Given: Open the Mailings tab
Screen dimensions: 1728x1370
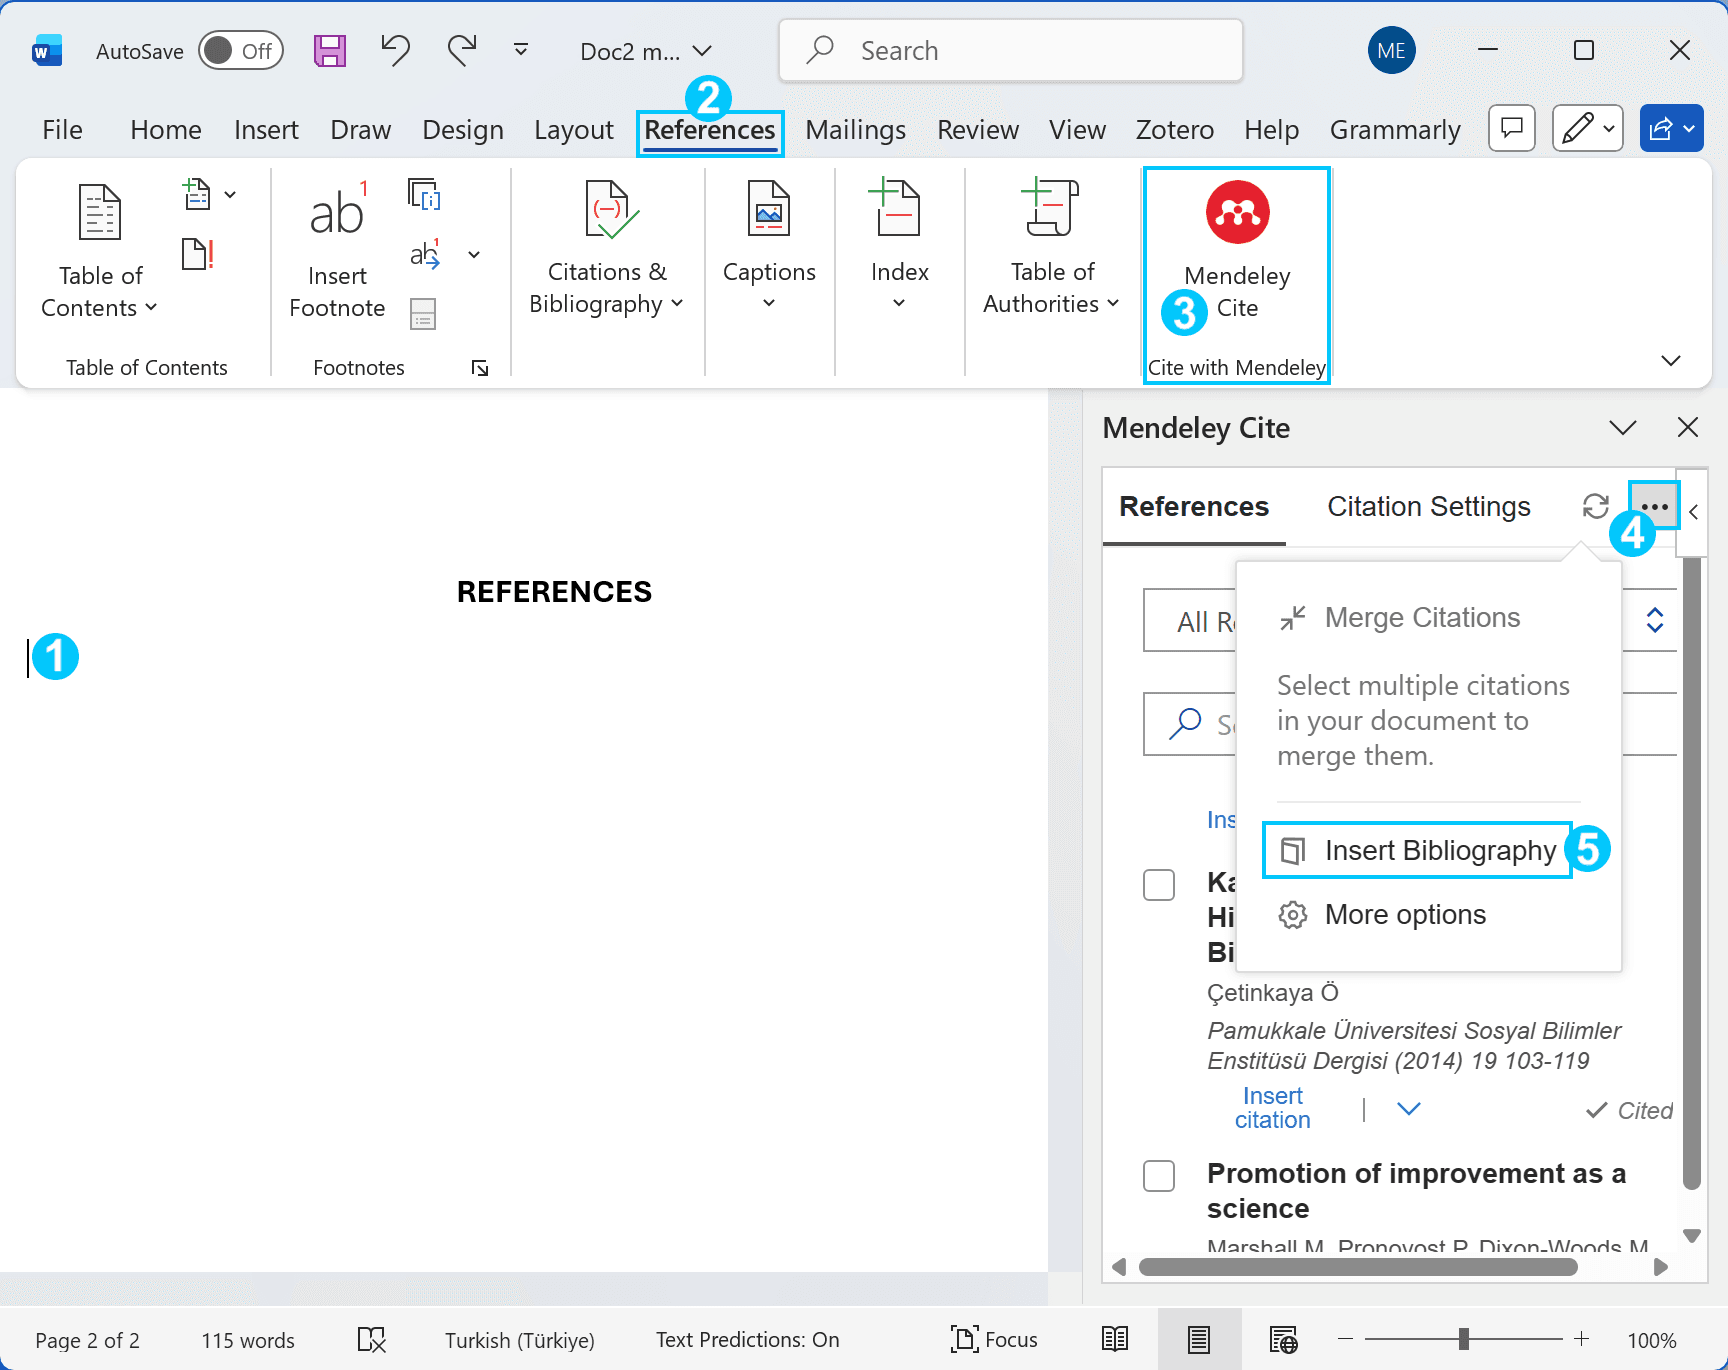Looking at the screenshot, I should tap(856, 130).
